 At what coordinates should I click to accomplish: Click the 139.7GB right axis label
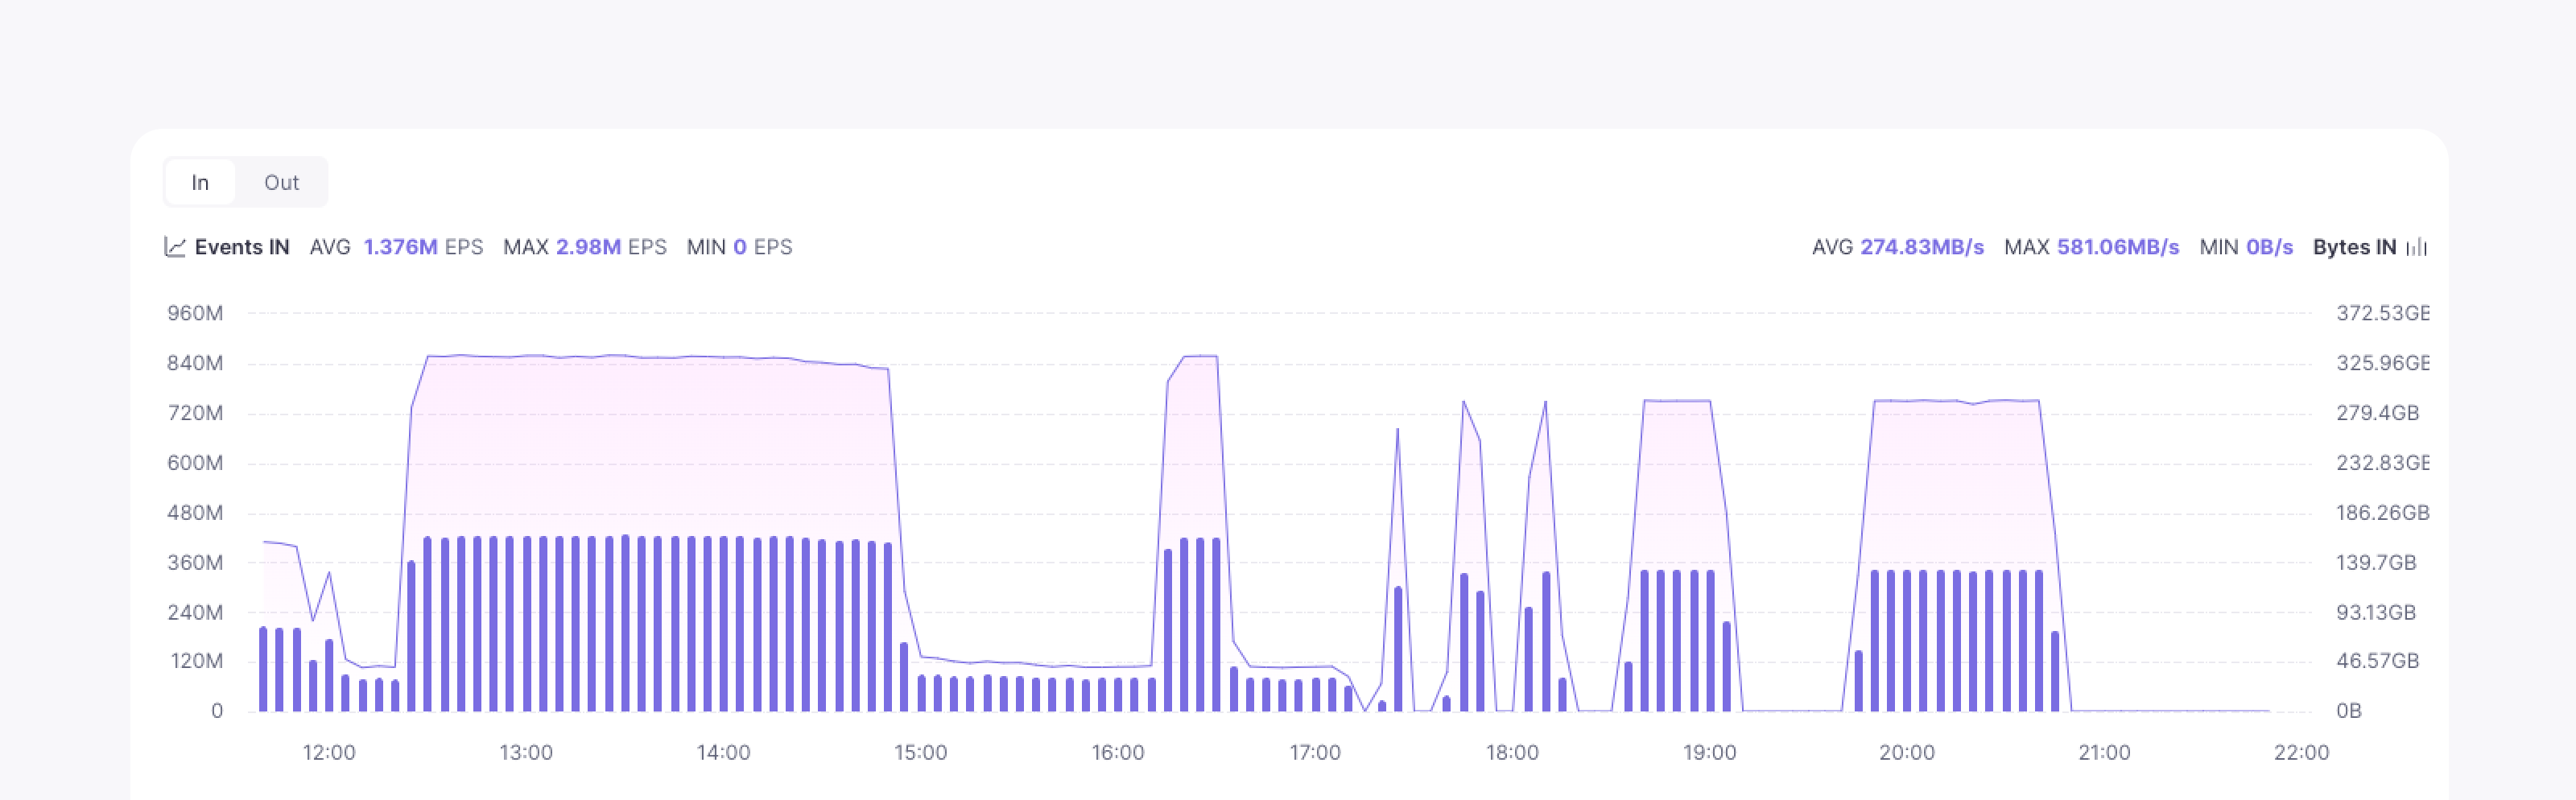tap(2376, 562)
